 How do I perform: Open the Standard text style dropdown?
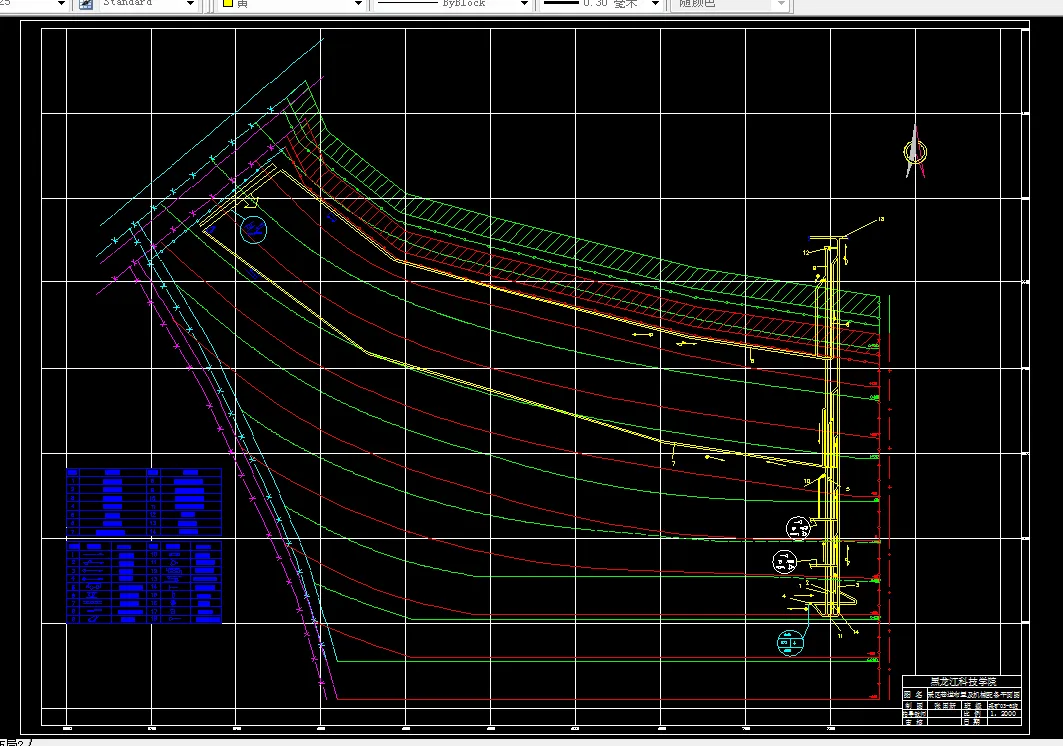coord(190,4)
